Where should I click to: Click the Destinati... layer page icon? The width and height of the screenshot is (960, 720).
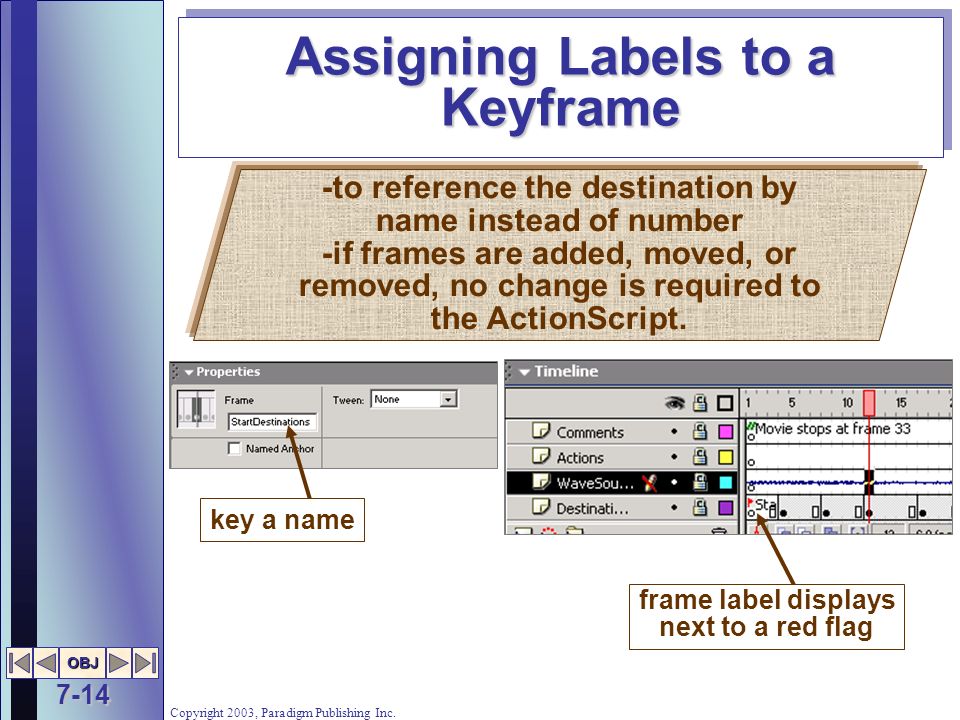541,506
